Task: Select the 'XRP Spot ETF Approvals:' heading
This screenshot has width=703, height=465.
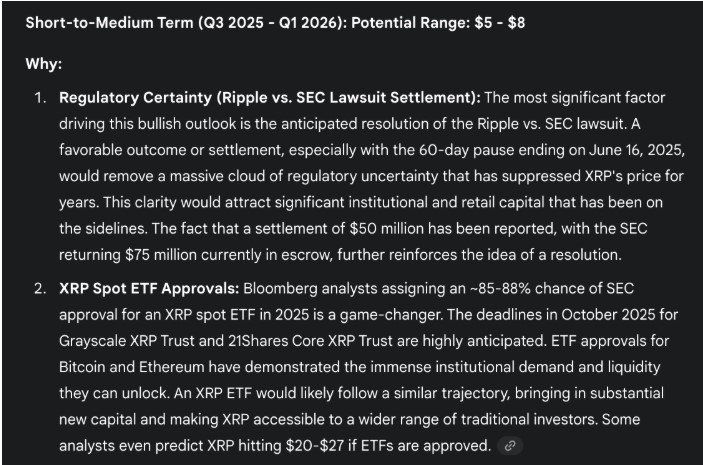Action: coord(149,288)
